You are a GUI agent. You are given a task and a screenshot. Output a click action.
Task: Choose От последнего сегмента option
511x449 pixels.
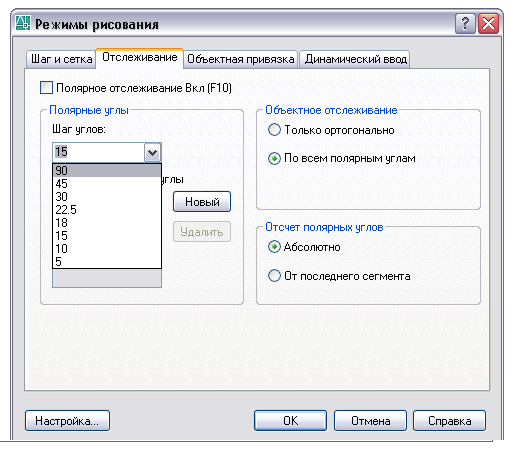point(274,276)
